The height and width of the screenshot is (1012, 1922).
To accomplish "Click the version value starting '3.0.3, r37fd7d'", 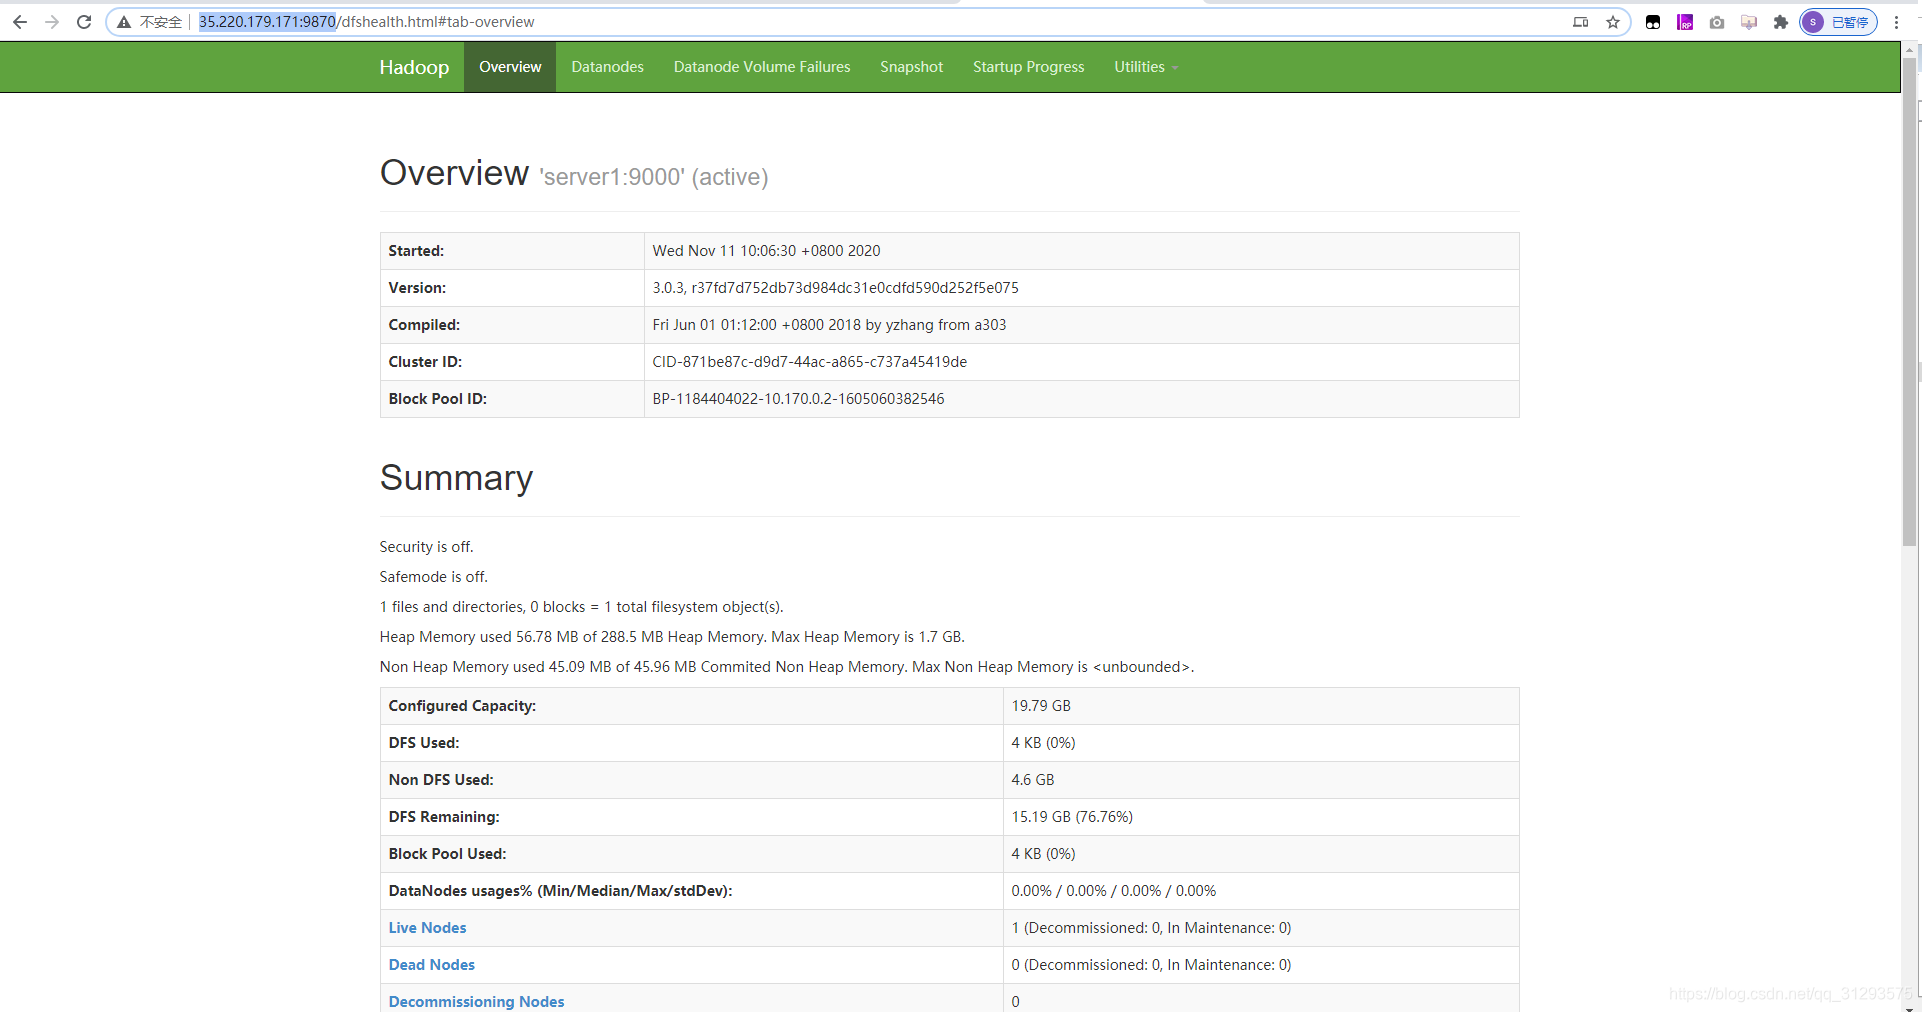I will tap(835, 288).
